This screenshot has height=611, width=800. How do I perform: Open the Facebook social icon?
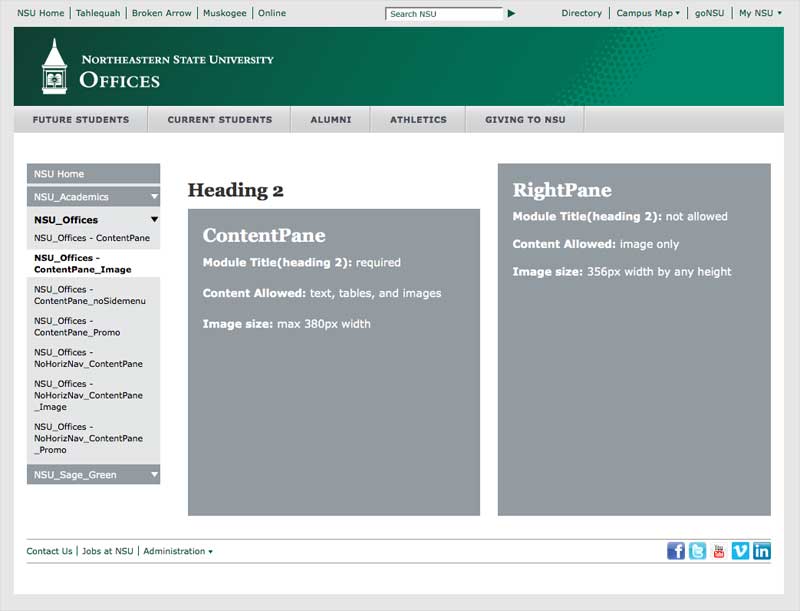(x=676, y=551)
